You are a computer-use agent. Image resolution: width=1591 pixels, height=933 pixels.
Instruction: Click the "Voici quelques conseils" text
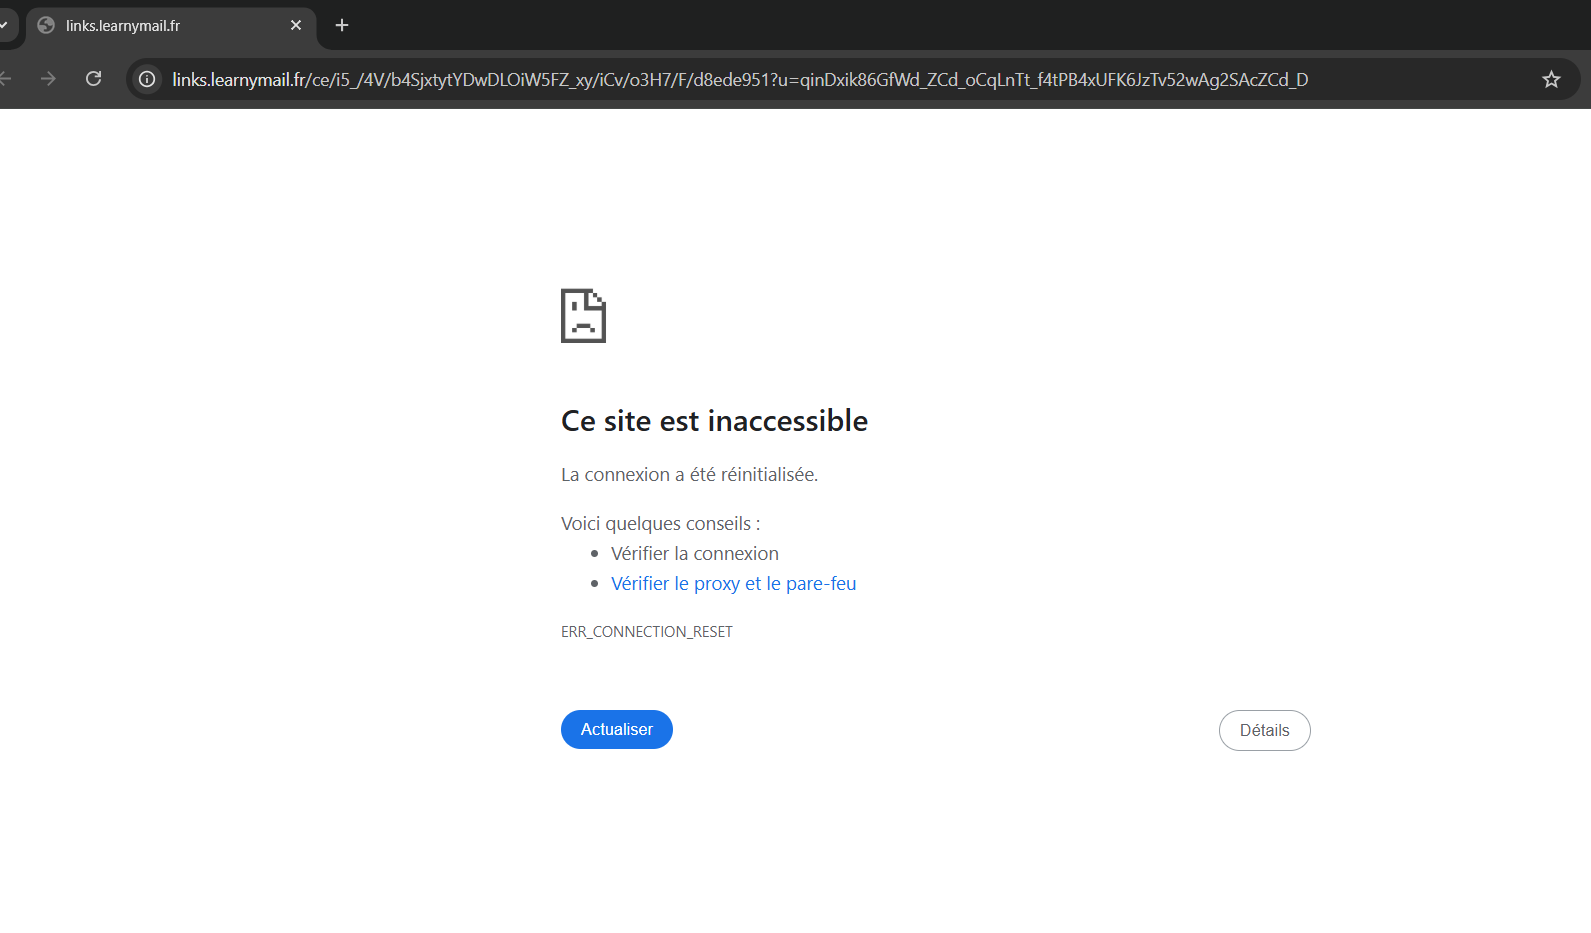pos(660,524)
